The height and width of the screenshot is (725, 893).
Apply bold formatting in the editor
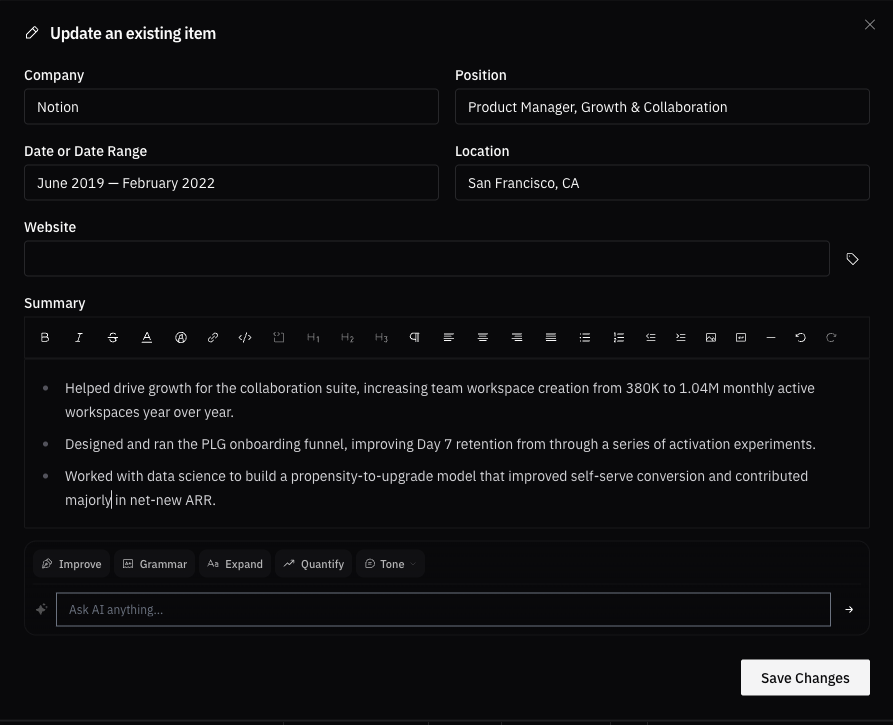(45, 337)
